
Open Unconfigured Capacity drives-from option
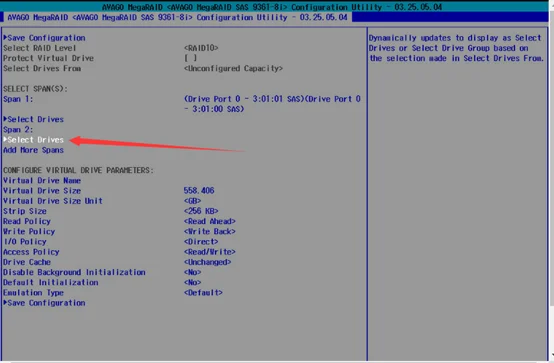coord(233,68)
